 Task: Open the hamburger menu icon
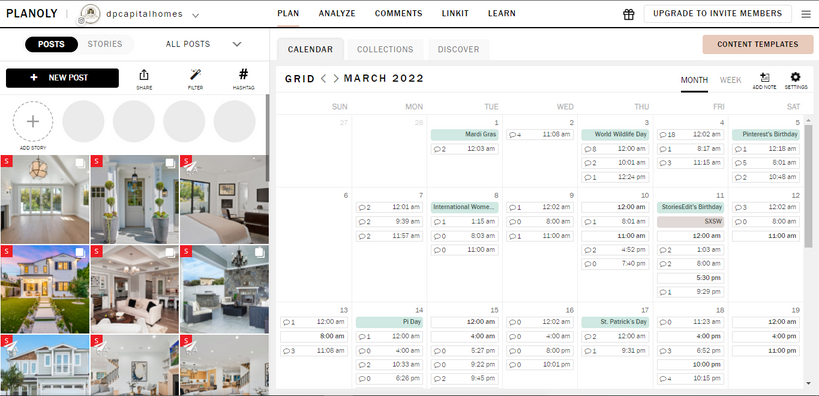pyautogui.click(x=806, y=15)
